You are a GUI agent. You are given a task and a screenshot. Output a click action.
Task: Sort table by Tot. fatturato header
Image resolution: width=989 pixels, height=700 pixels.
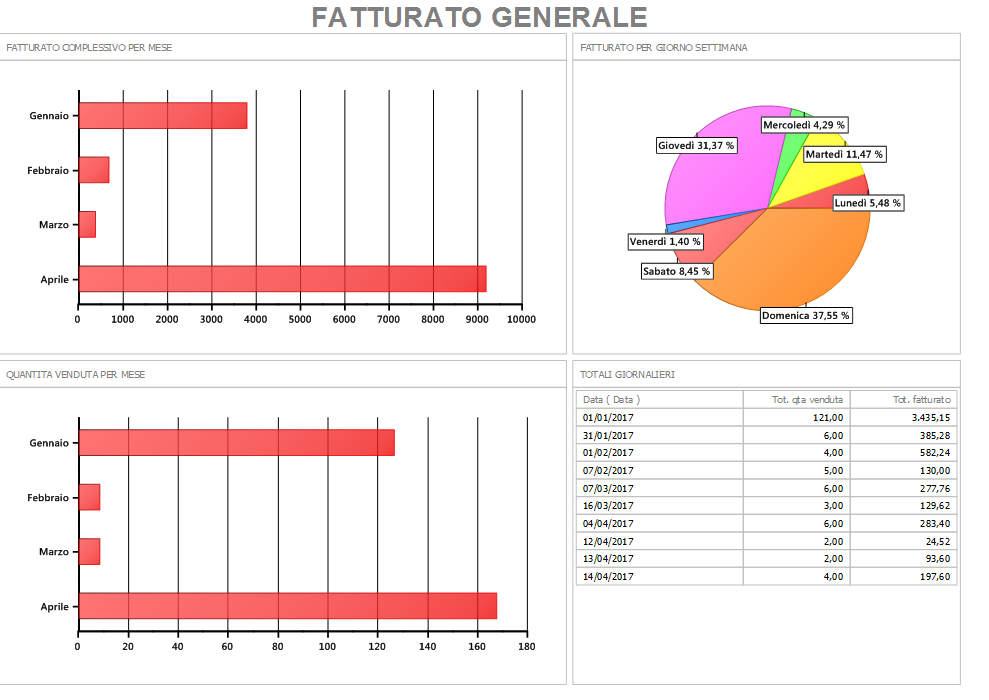point(903,400)
